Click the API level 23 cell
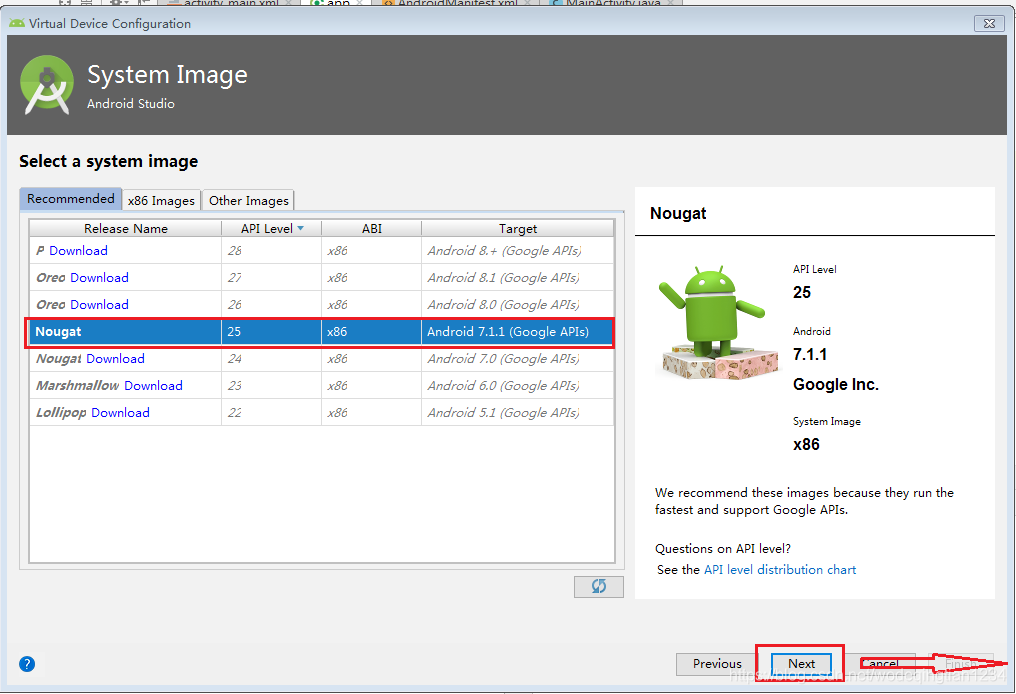 point(271,386)
